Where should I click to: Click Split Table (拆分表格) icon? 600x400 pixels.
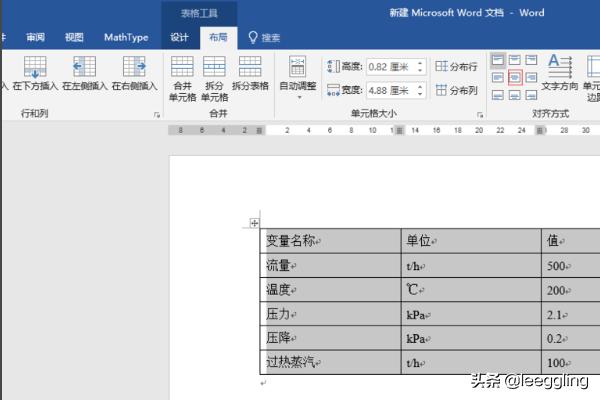point(250,67)
